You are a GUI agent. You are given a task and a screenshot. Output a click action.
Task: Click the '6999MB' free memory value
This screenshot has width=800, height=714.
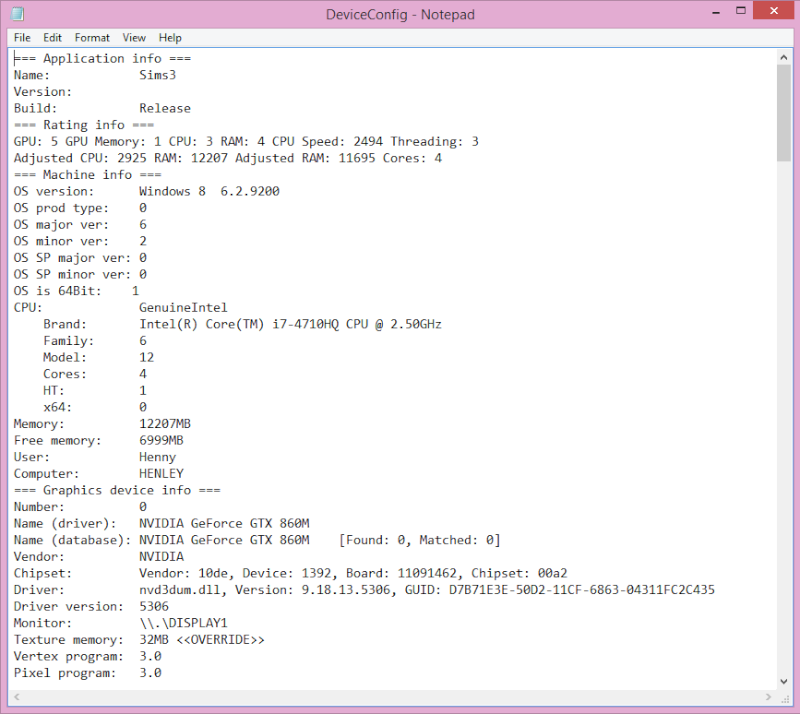[x=161, y=440]
